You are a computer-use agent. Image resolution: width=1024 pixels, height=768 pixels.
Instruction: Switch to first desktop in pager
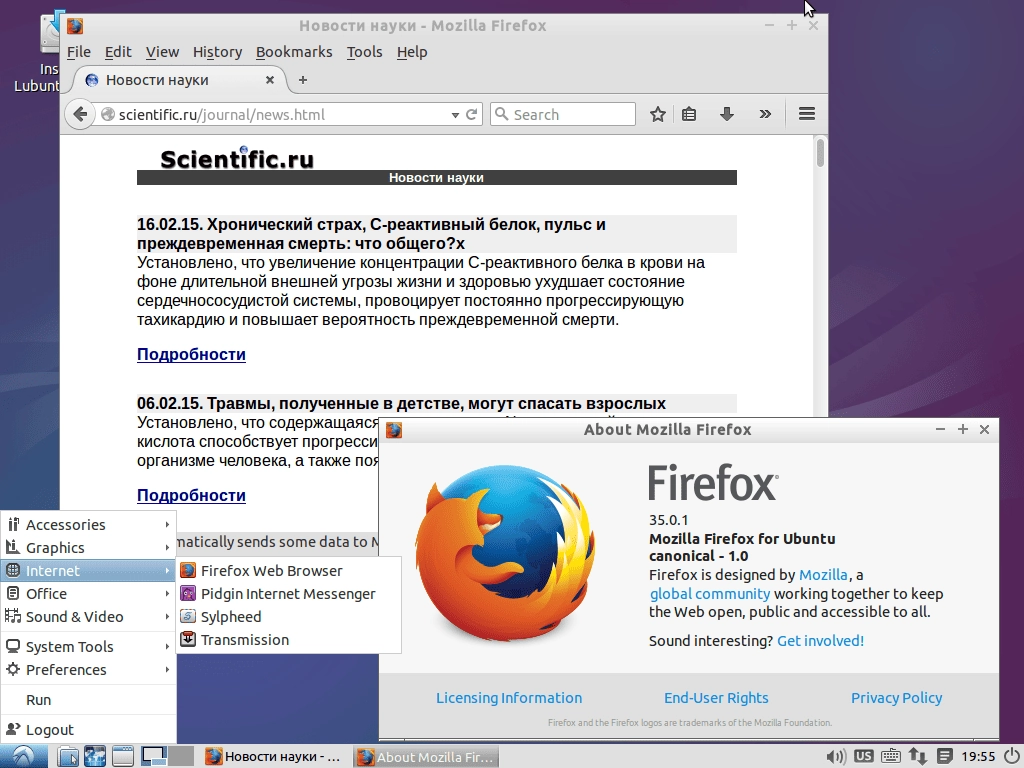[154, 756]
